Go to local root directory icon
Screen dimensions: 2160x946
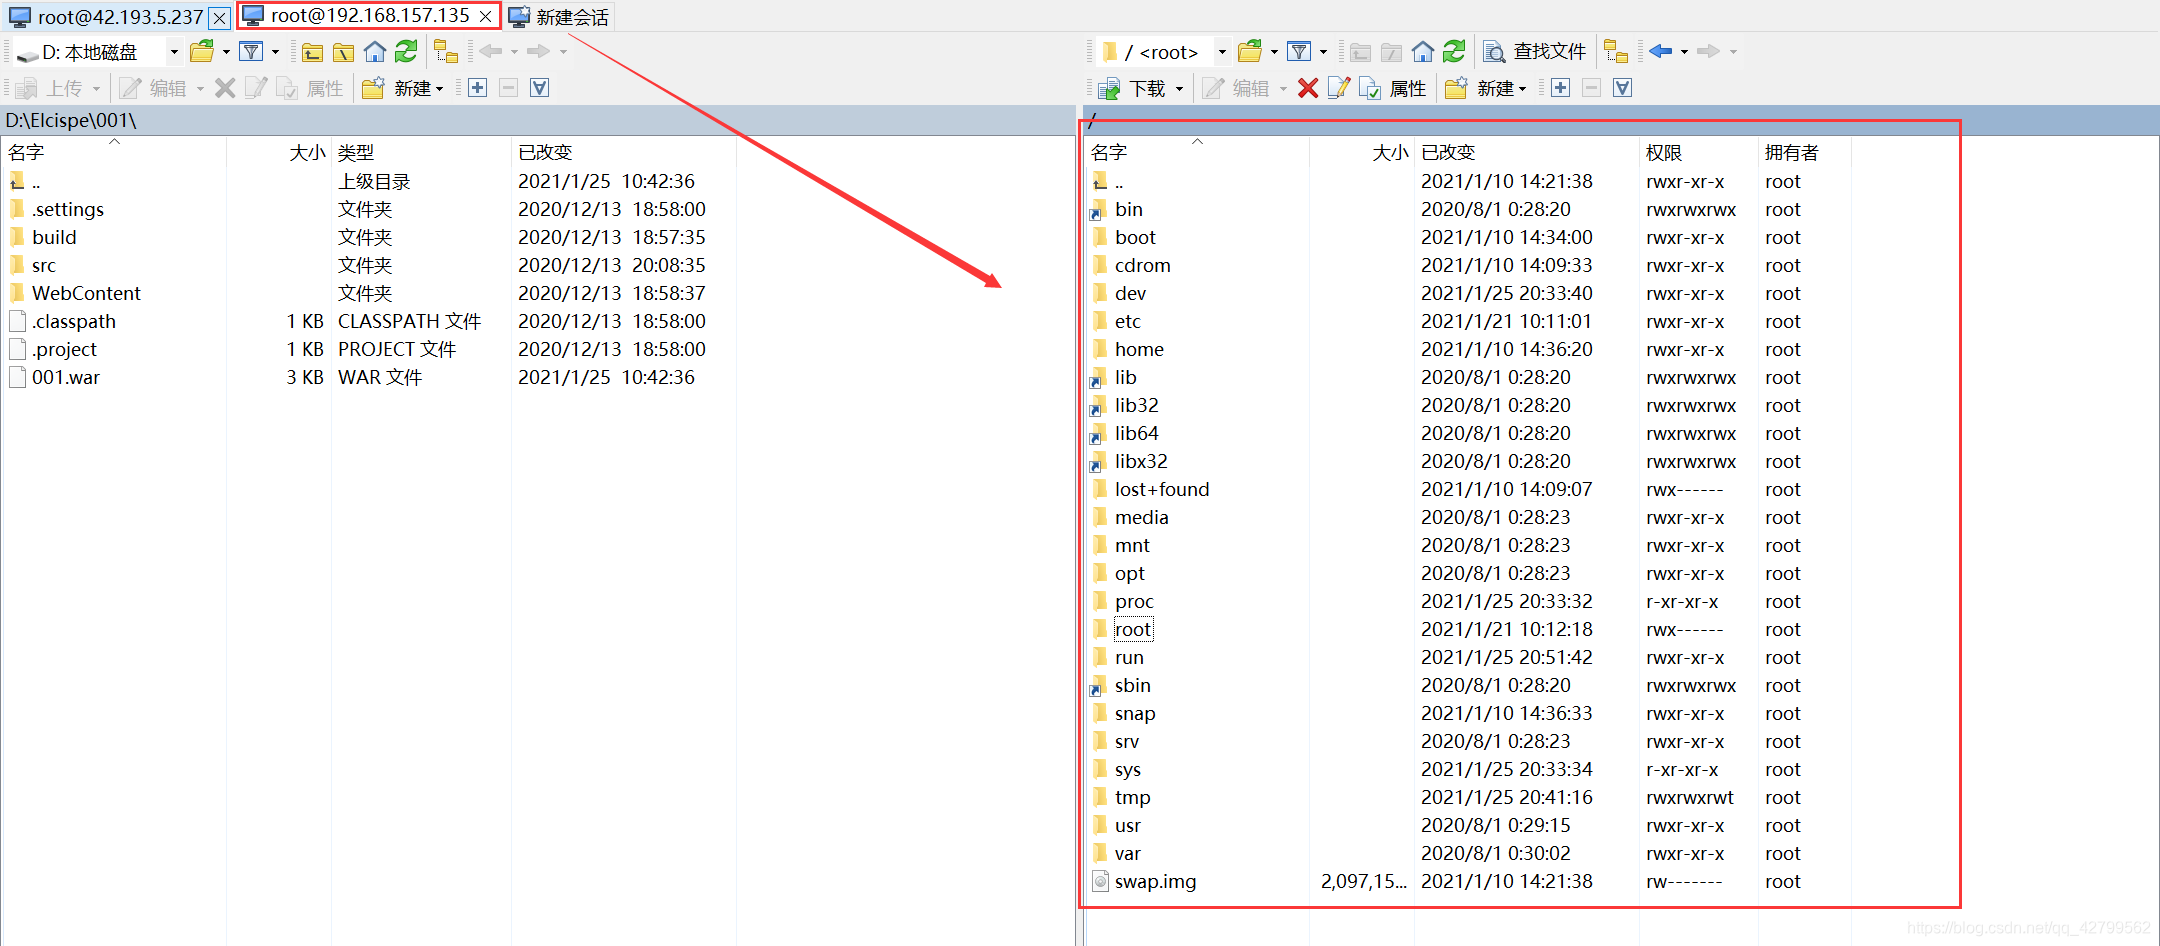[344, 52]
